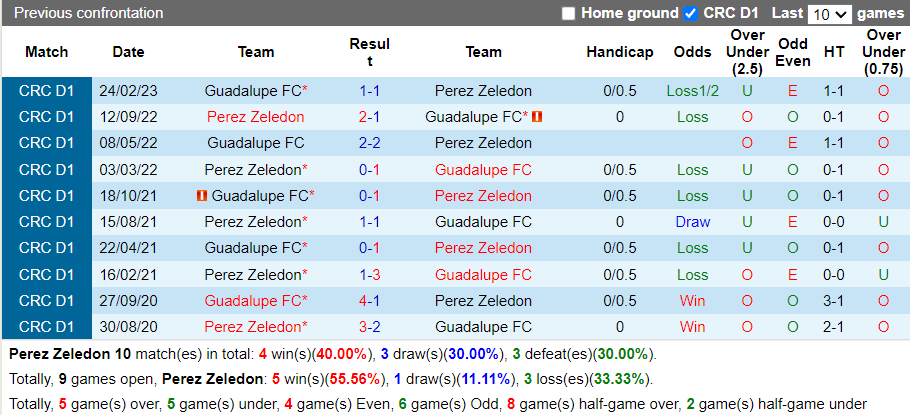Open the Last games count dropdown
This screenshot has height=415, width=910.
coord(830,14)
